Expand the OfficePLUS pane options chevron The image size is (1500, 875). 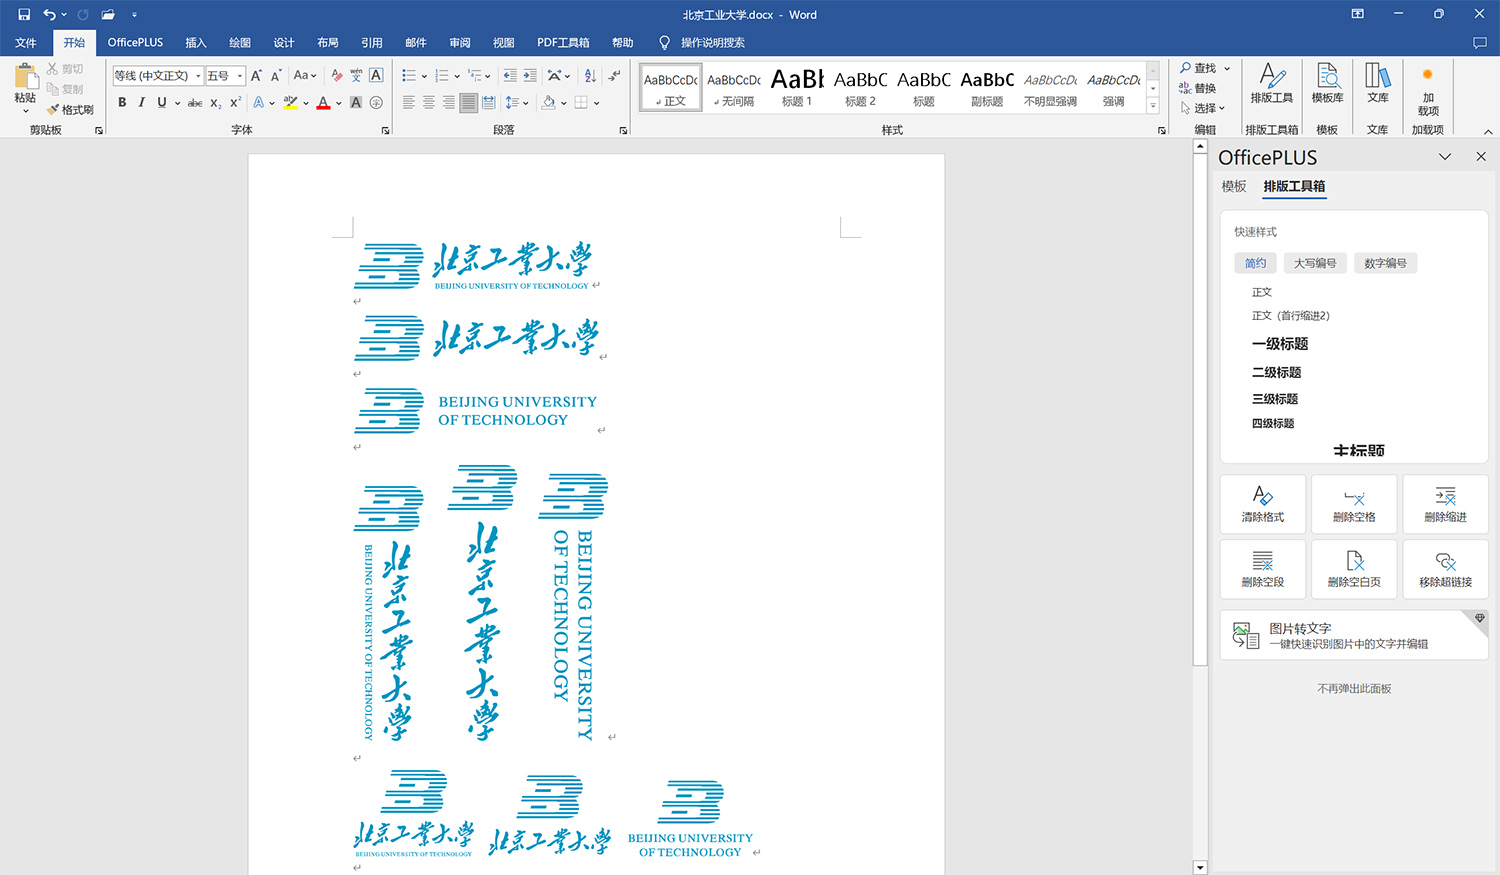click(x=1445, y=157)
